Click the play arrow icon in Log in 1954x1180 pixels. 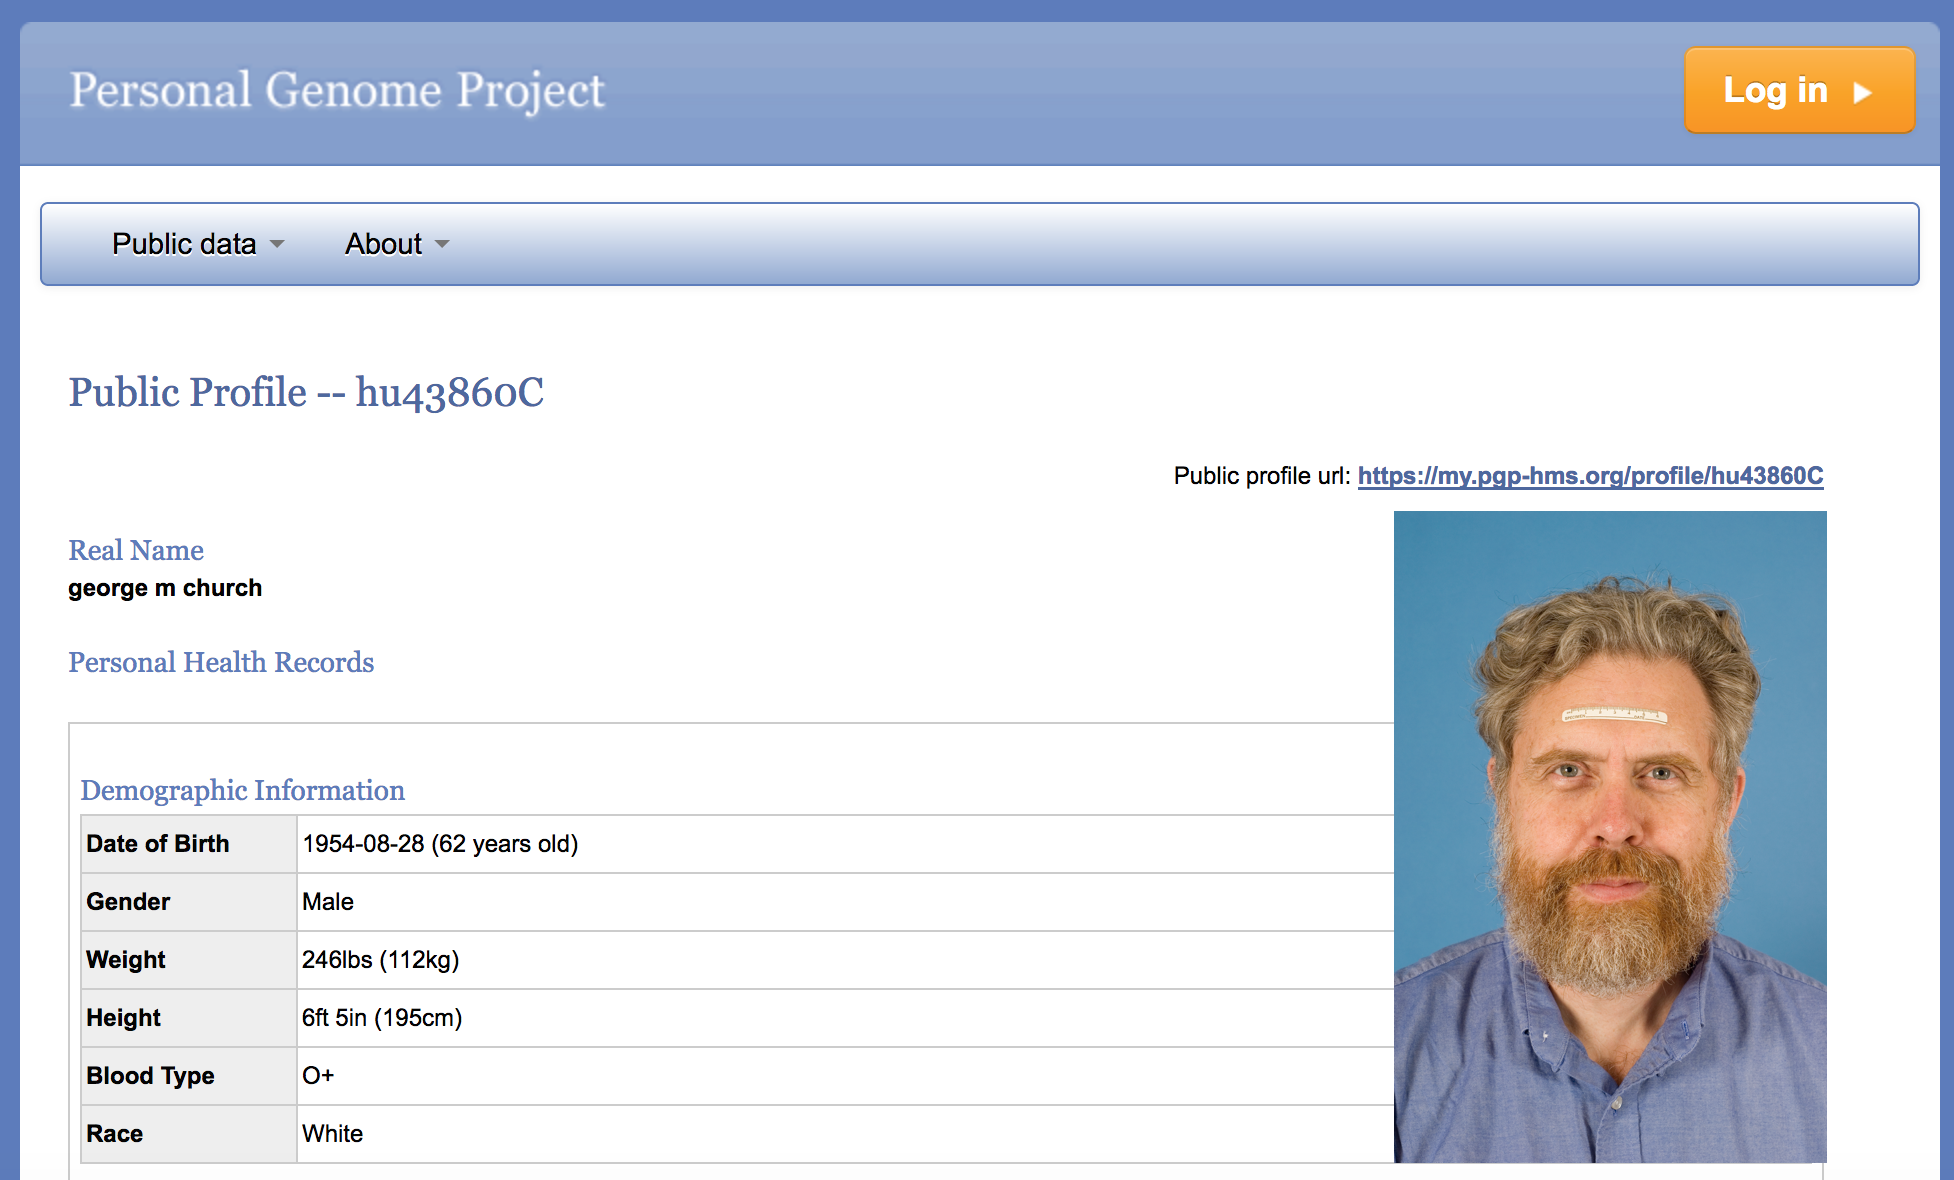(1862, 93)
